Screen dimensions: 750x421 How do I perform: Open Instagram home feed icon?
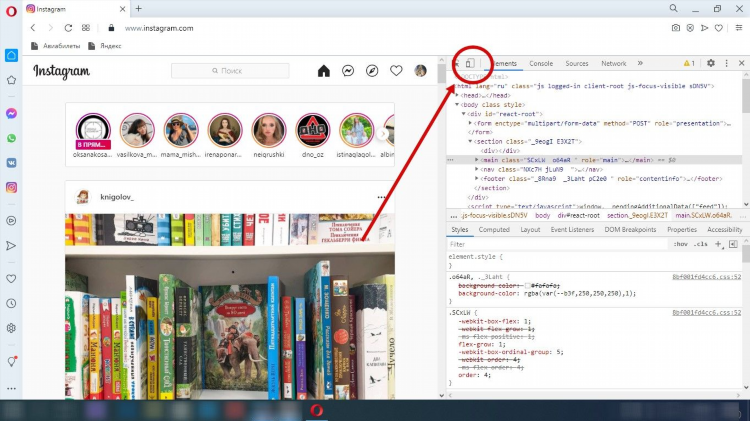[324, 71]
